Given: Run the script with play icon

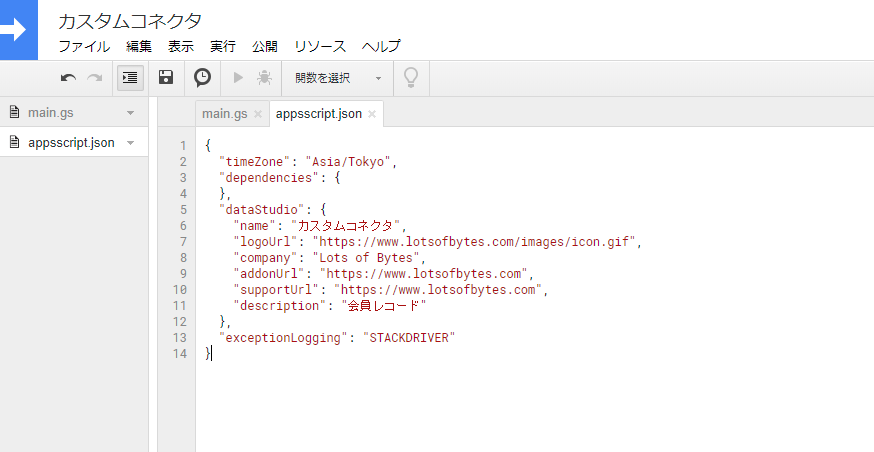Looking at the screenshot, I should (238, 78).
